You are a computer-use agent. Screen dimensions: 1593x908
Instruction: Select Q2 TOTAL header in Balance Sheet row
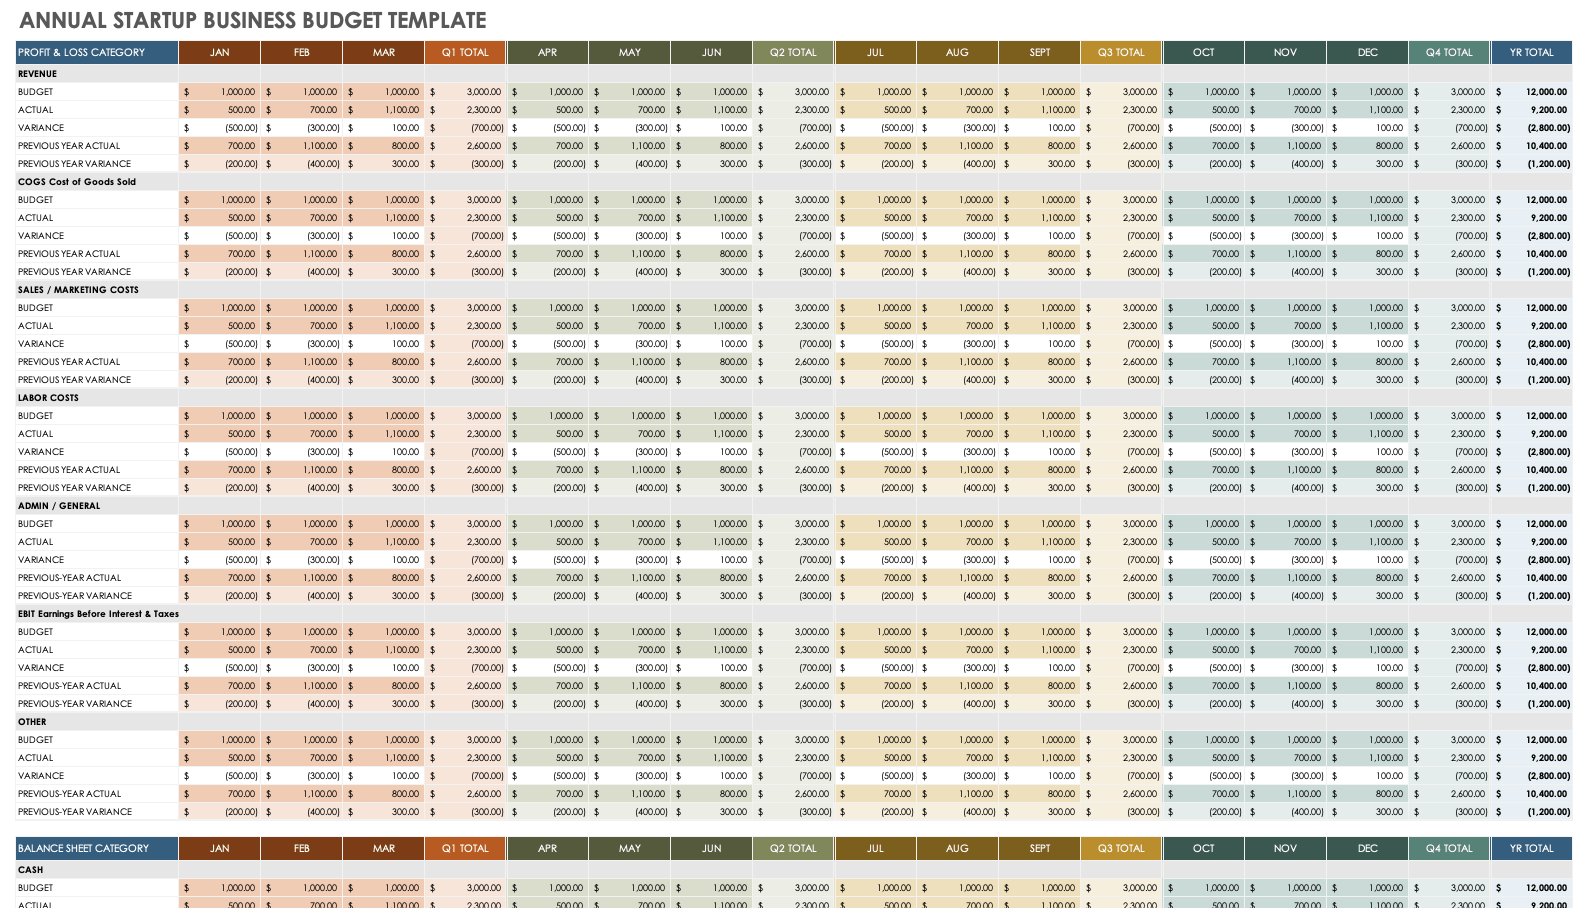pyautogui.click(x=794, y=848)
